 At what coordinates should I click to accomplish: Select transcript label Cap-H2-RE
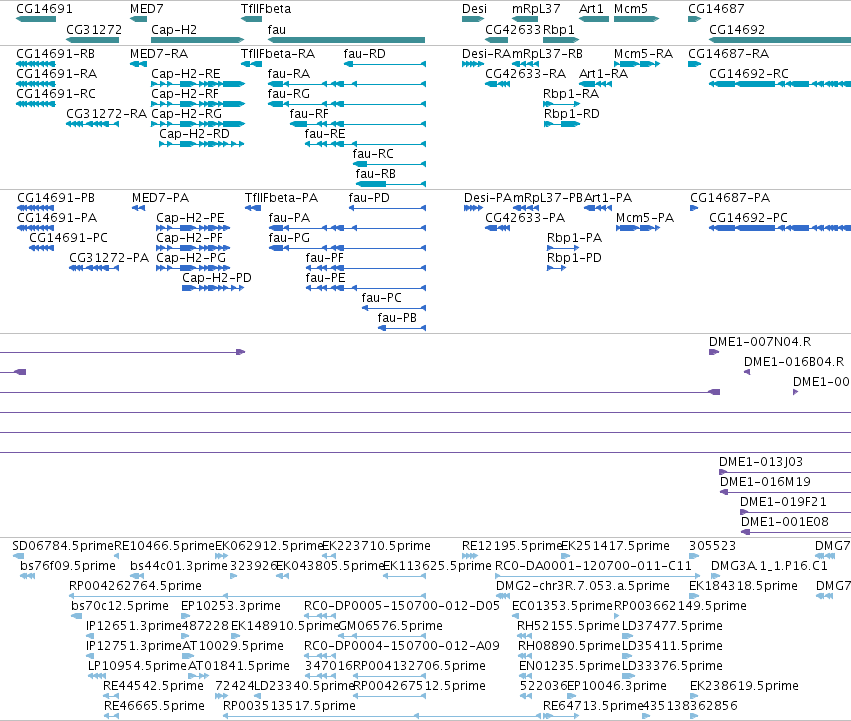pos(186,74)
